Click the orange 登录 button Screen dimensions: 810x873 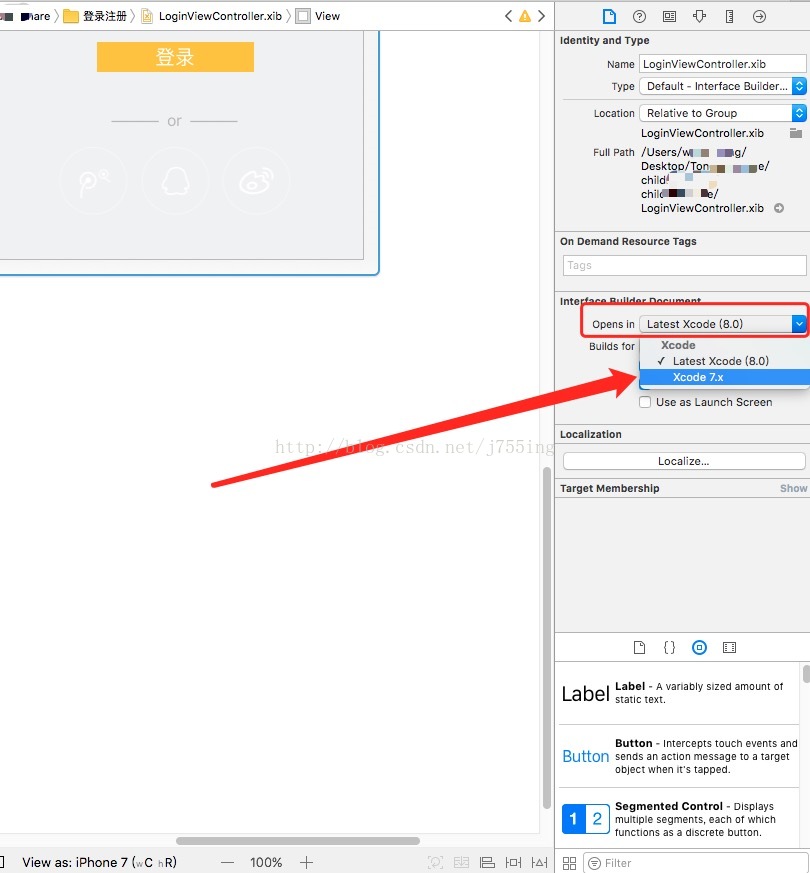click(x=175, y=57)
